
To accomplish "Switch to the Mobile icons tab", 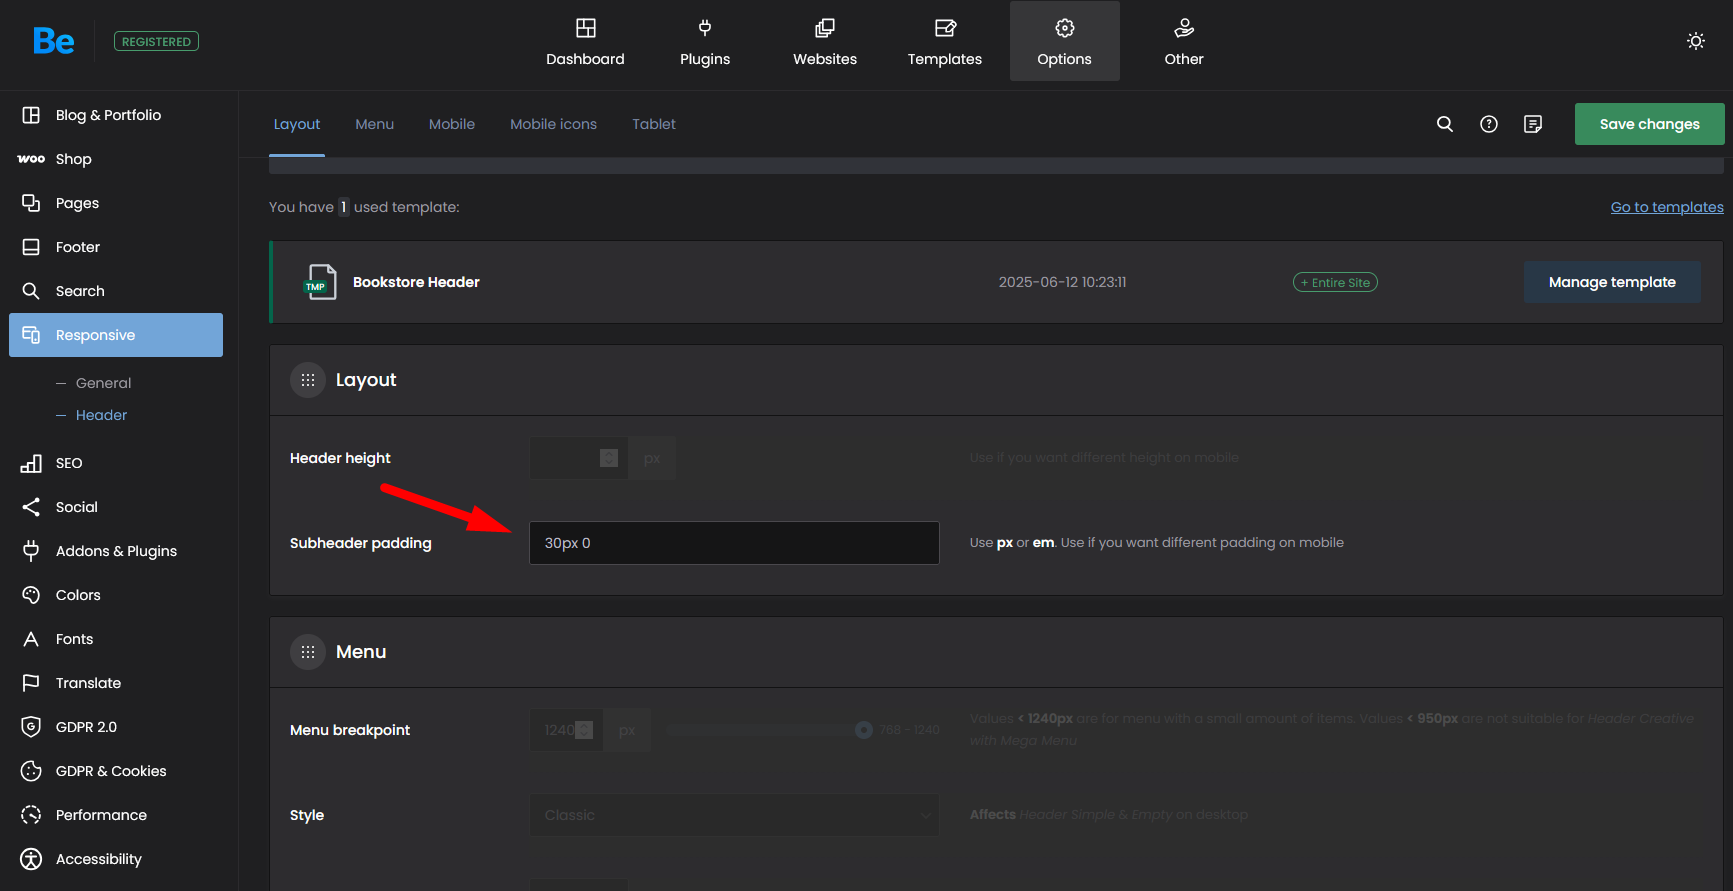I will coord(553,124).
